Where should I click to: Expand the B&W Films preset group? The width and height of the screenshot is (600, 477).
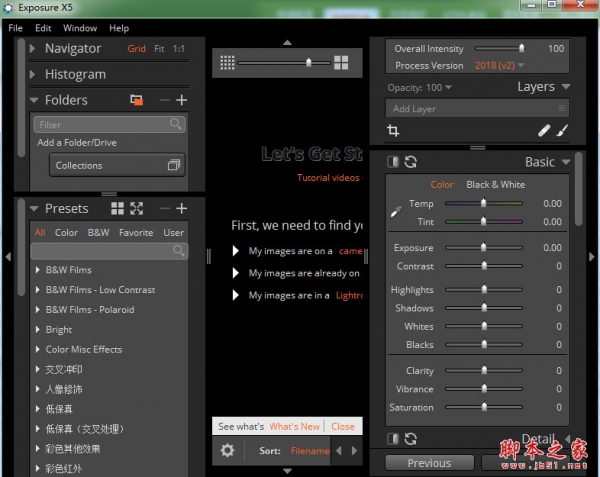[38, 270]
